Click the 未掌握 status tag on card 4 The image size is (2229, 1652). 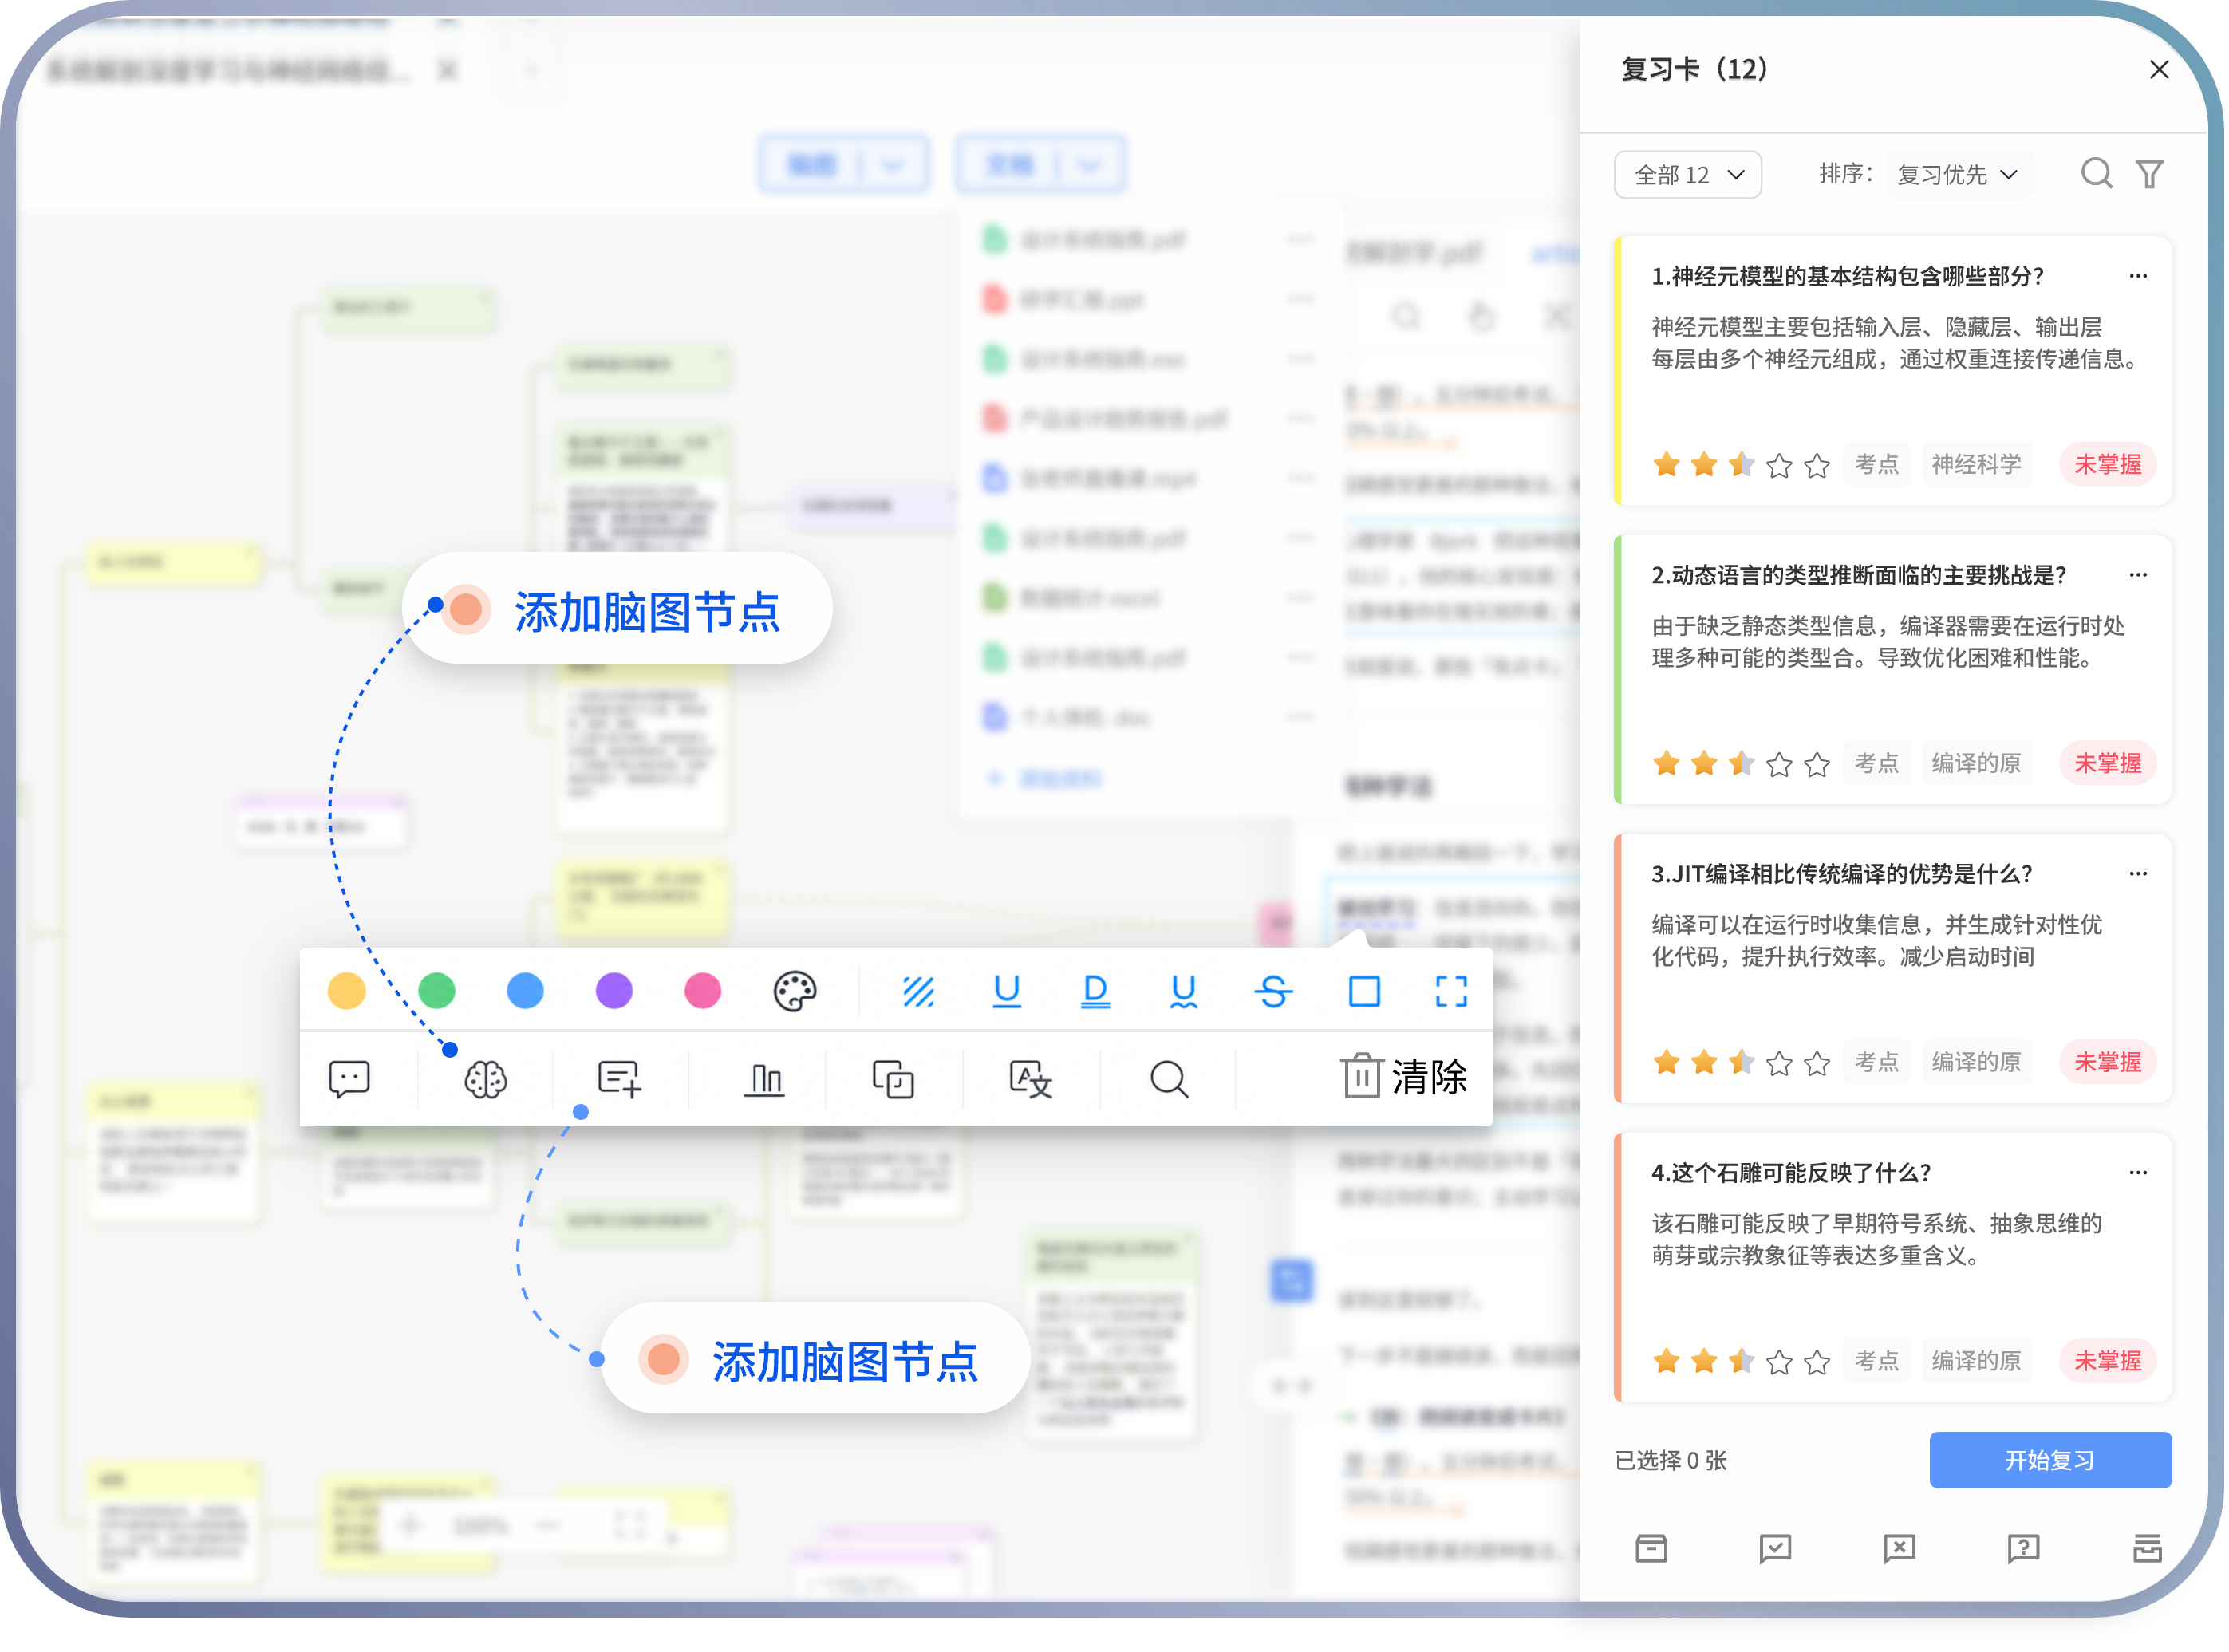(2108, 1362)
